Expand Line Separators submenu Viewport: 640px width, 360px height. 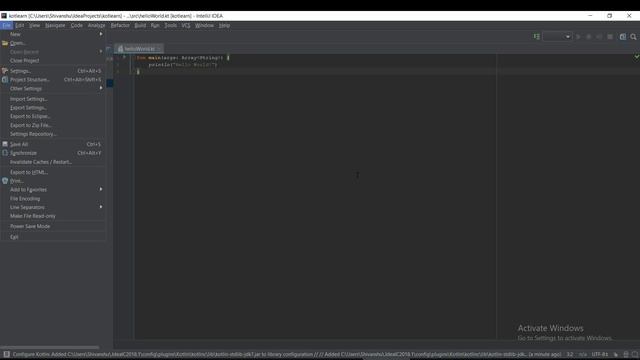[x=53, y=207]
